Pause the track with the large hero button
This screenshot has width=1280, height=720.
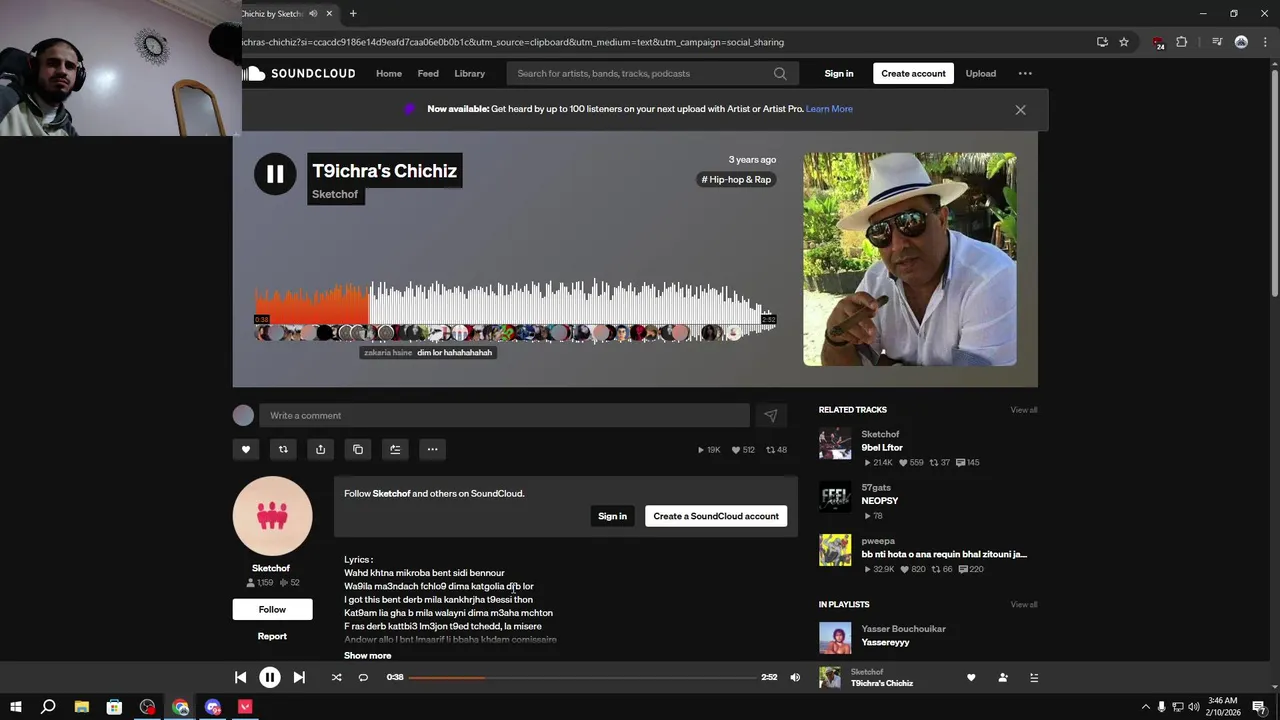point(275,174)
